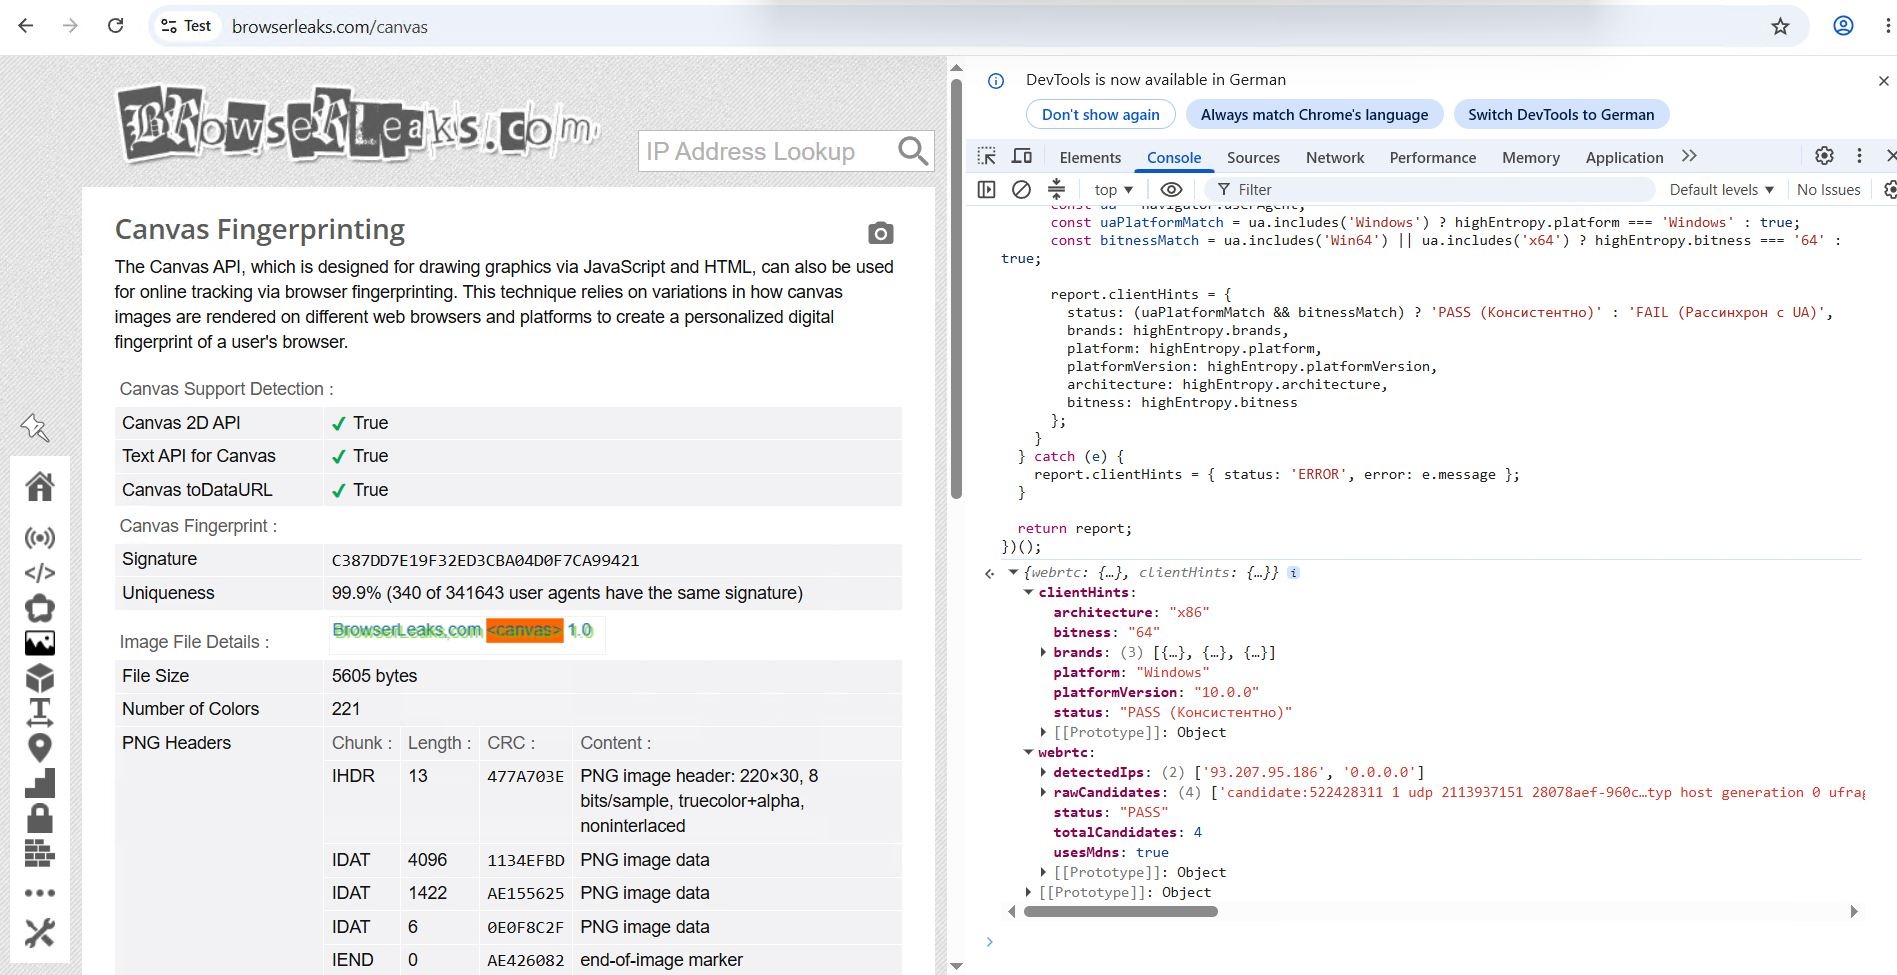The image size is (1897, 975).
Task: Click the console prompt input line
Action: [1430, 941]
